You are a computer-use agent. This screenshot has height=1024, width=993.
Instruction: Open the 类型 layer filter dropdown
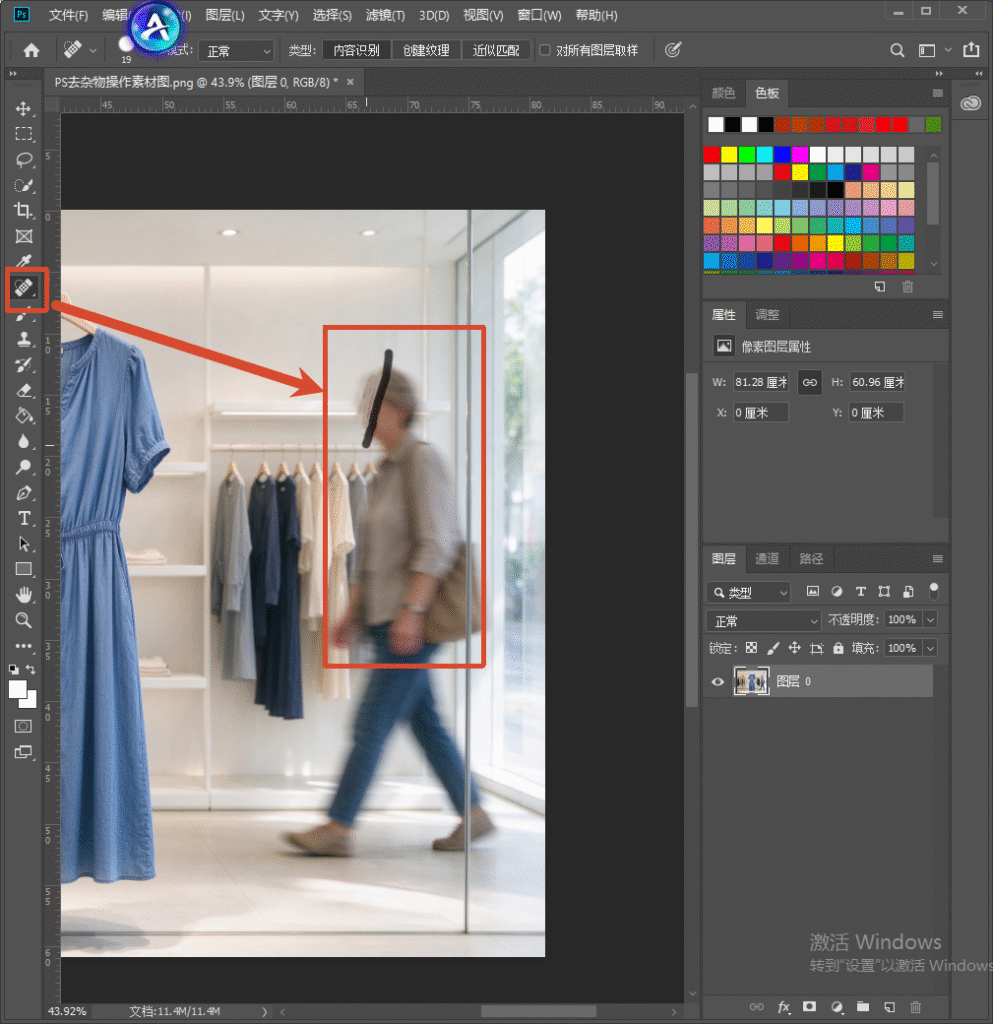click(x=749, y=592)
